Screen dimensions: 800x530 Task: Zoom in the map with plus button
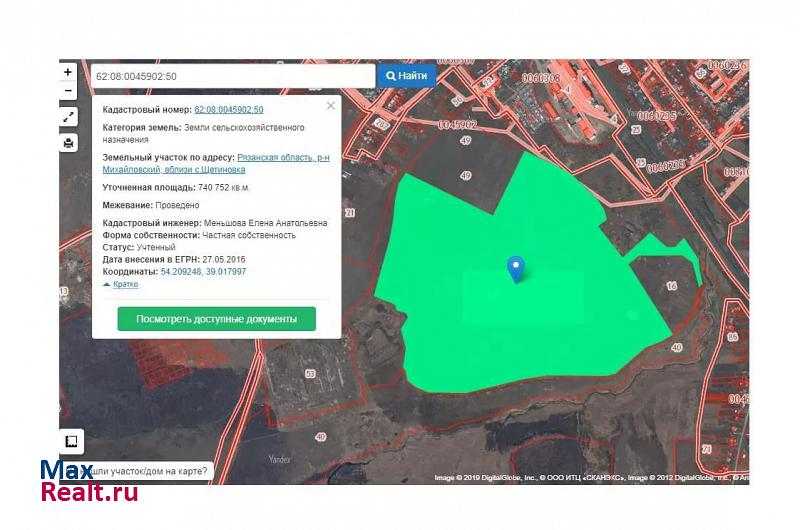pyautogui.click(x=68, y=72)
